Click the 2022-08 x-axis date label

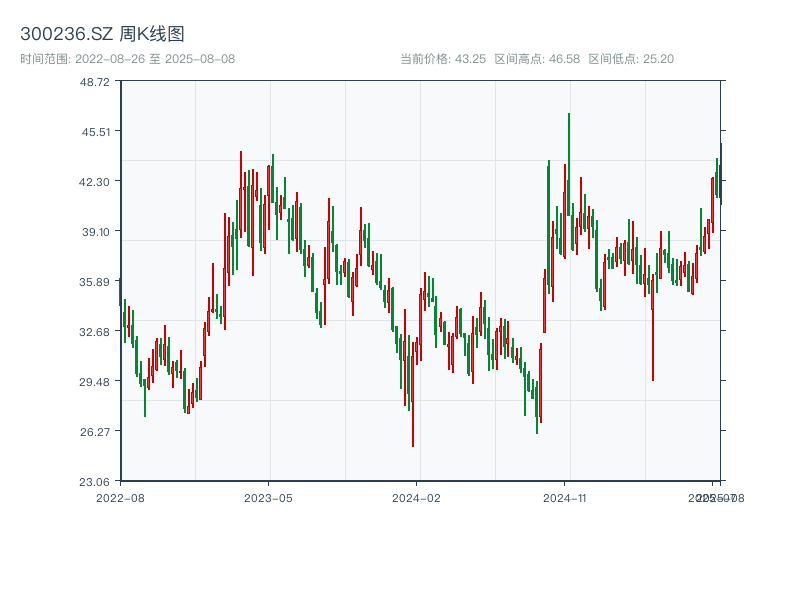(x=120, y=497)
